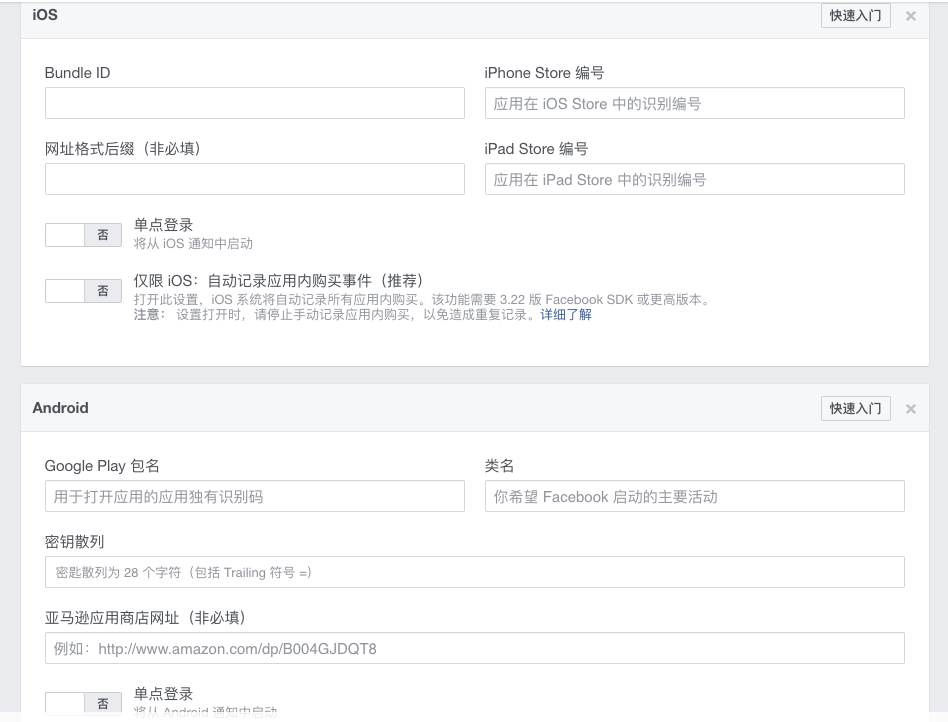Click the 密钥散列 key hash field
Image resolution: width=948 pixels, height=722 pixels.
(x=474, y=572)
